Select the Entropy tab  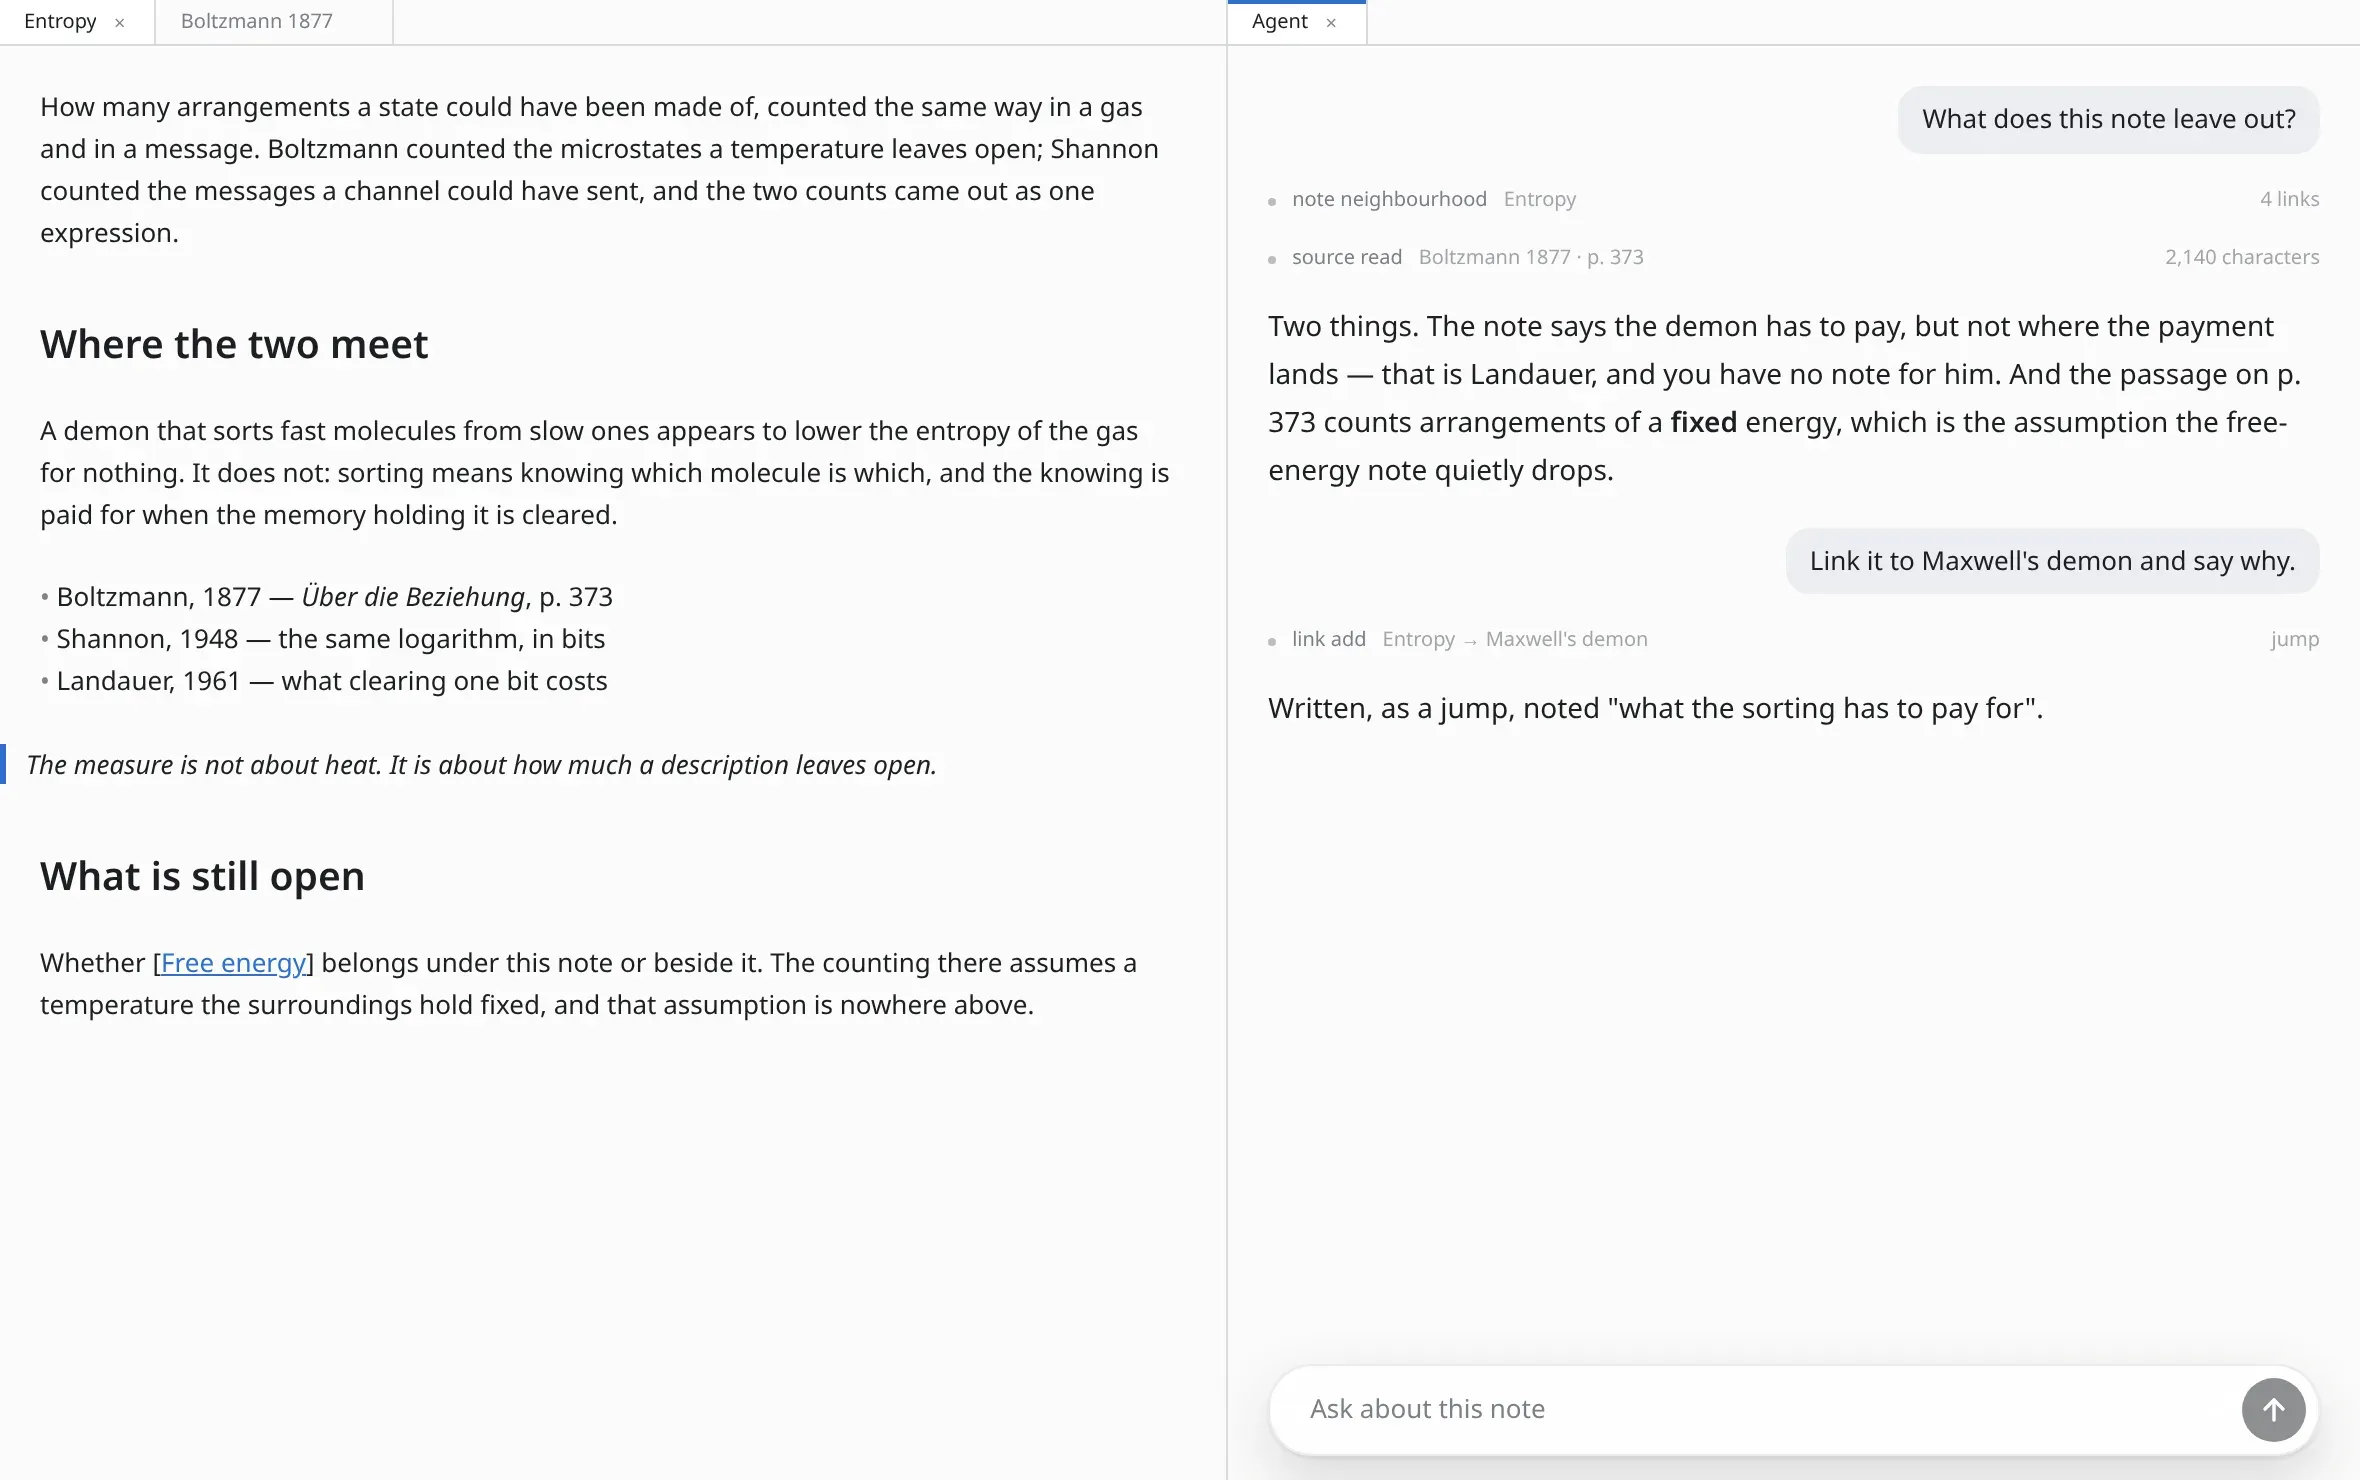pyautogui.click(x=60, y=21)
